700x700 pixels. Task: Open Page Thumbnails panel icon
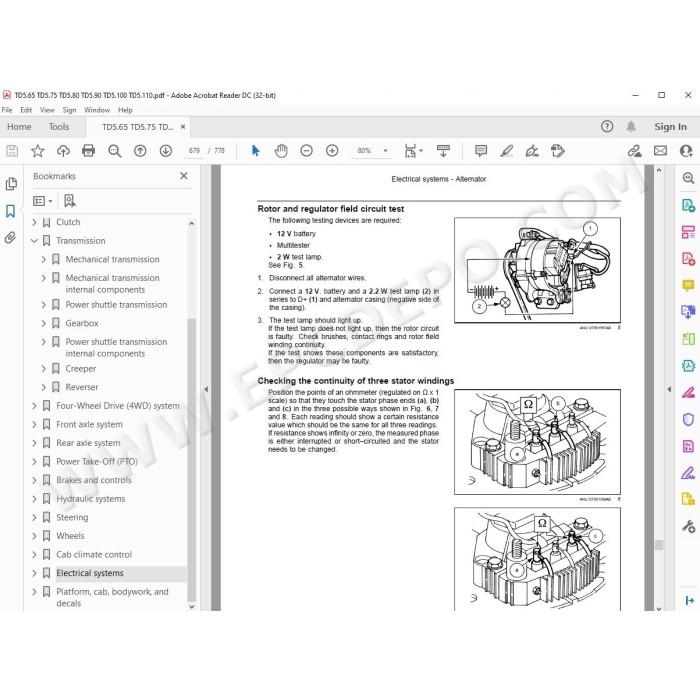(11, 184)
